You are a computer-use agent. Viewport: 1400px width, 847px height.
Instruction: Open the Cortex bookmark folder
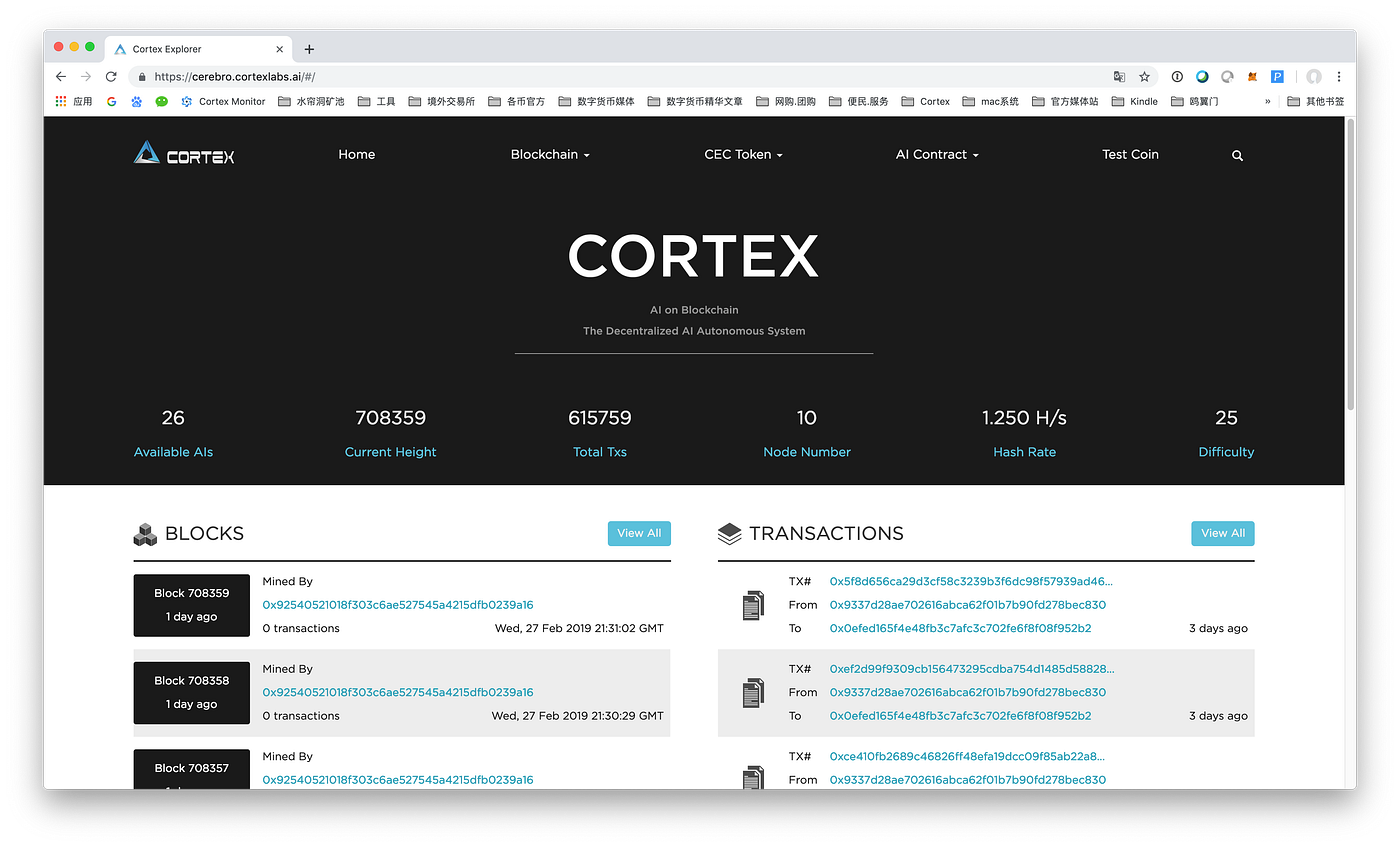click(925, 101)
